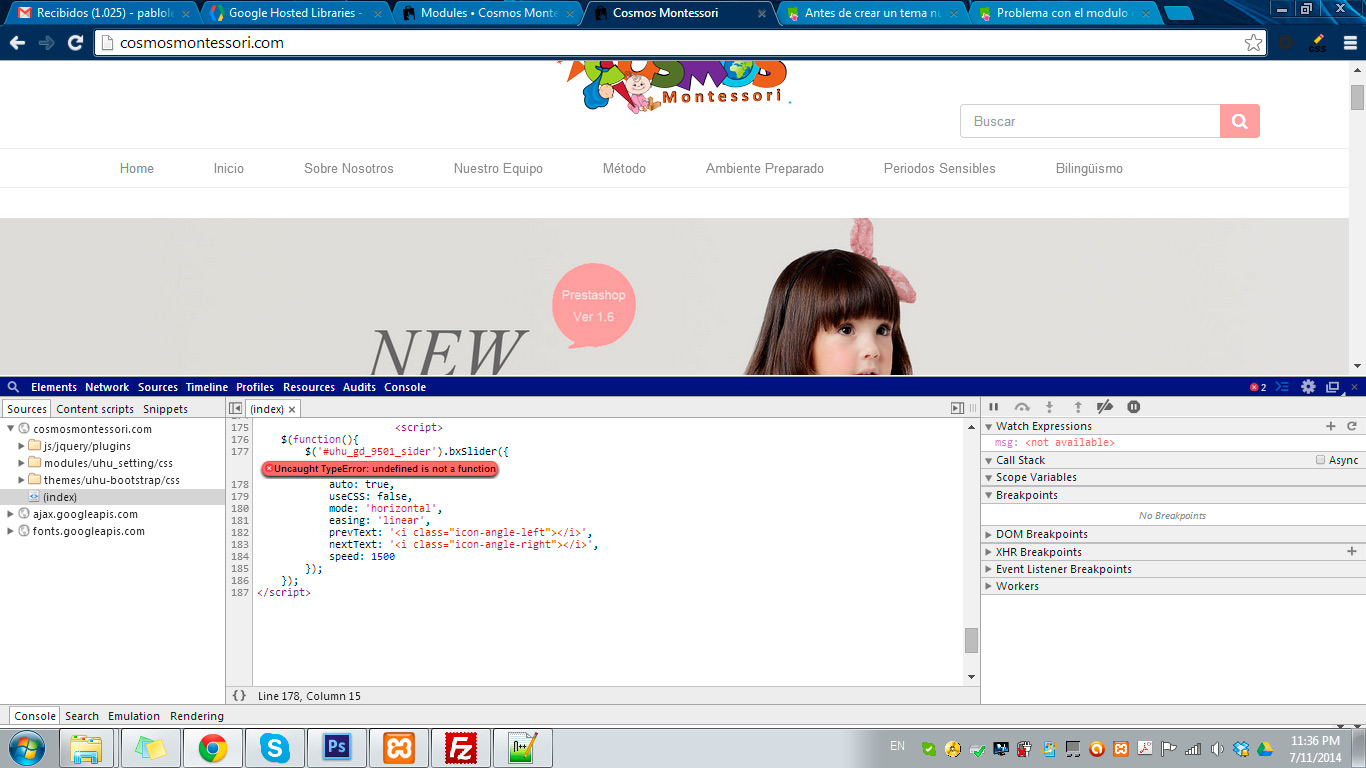This screenshot has height=768, width=1366.
Task: Click the Step out of function icon
Action: point(1077,407)
